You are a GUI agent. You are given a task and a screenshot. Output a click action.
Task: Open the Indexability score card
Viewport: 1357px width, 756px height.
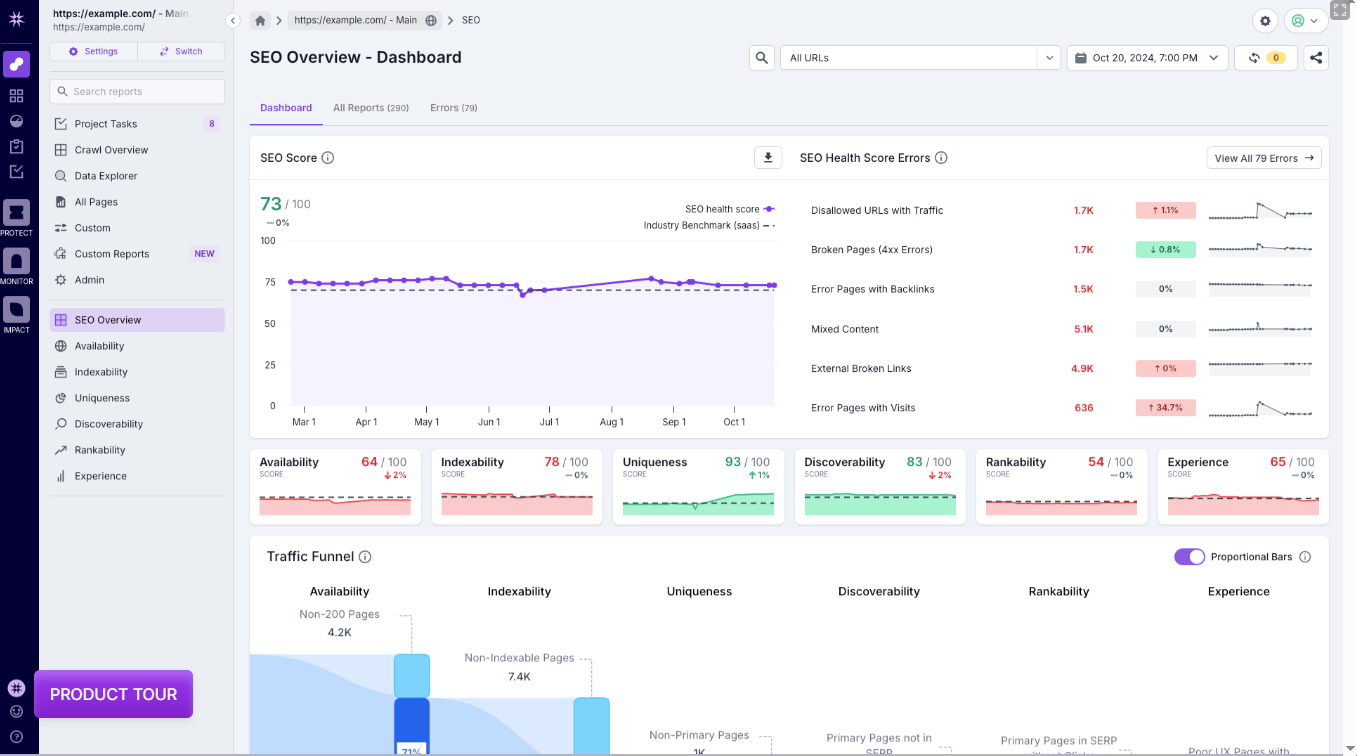click(x=517, y=486)
